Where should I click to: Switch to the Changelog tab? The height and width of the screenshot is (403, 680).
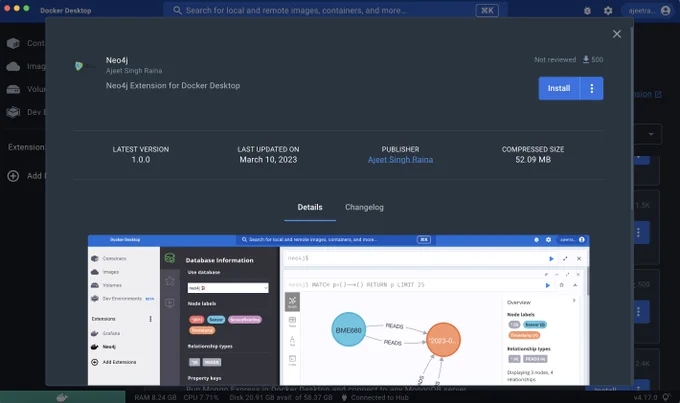[364, 207]
